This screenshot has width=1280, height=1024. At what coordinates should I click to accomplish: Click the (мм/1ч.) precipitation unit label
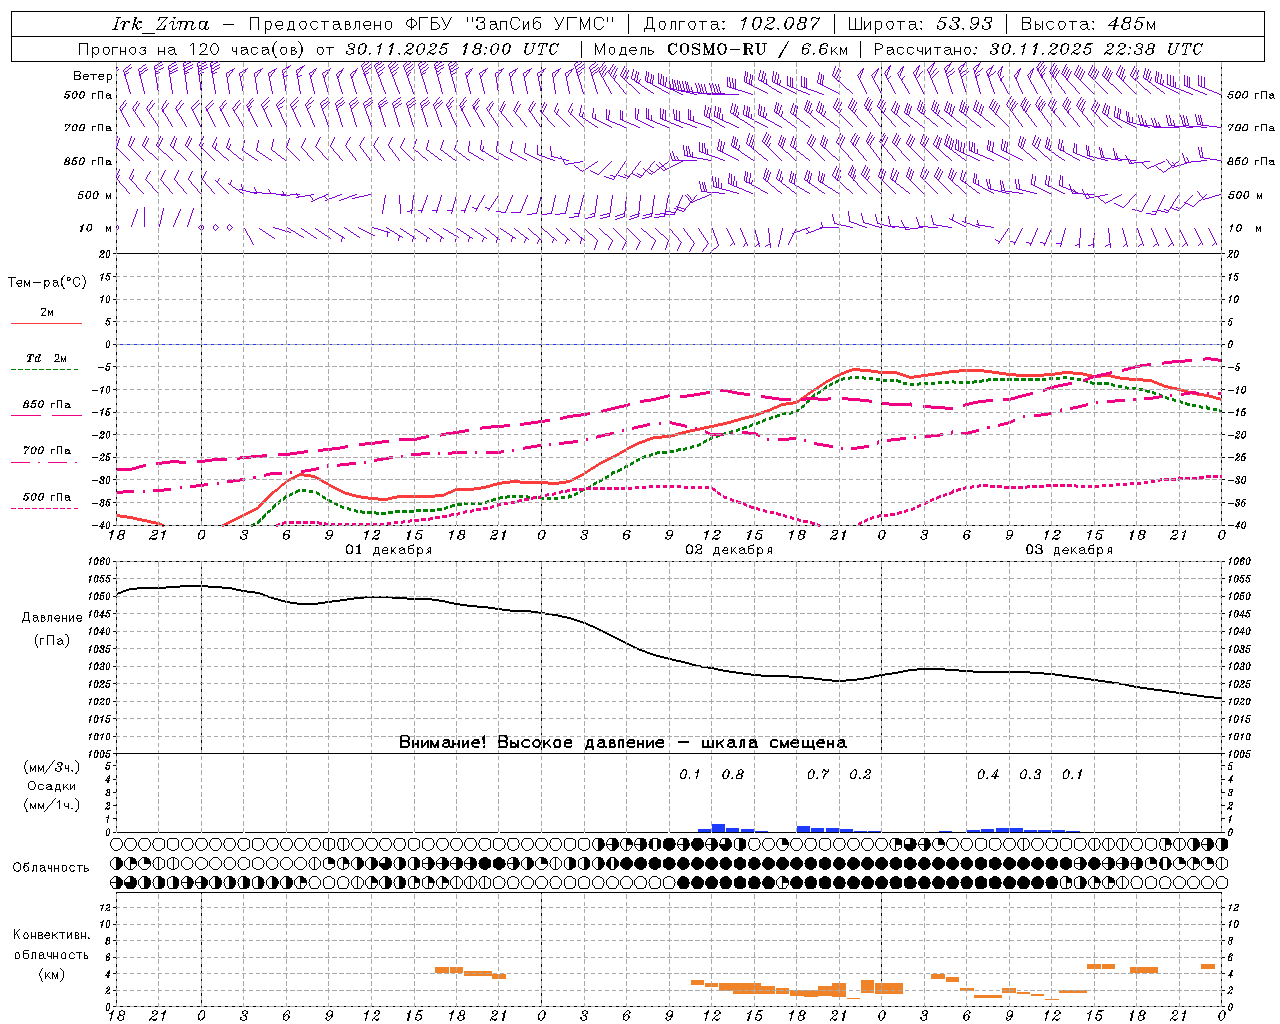tap(52, 805)
